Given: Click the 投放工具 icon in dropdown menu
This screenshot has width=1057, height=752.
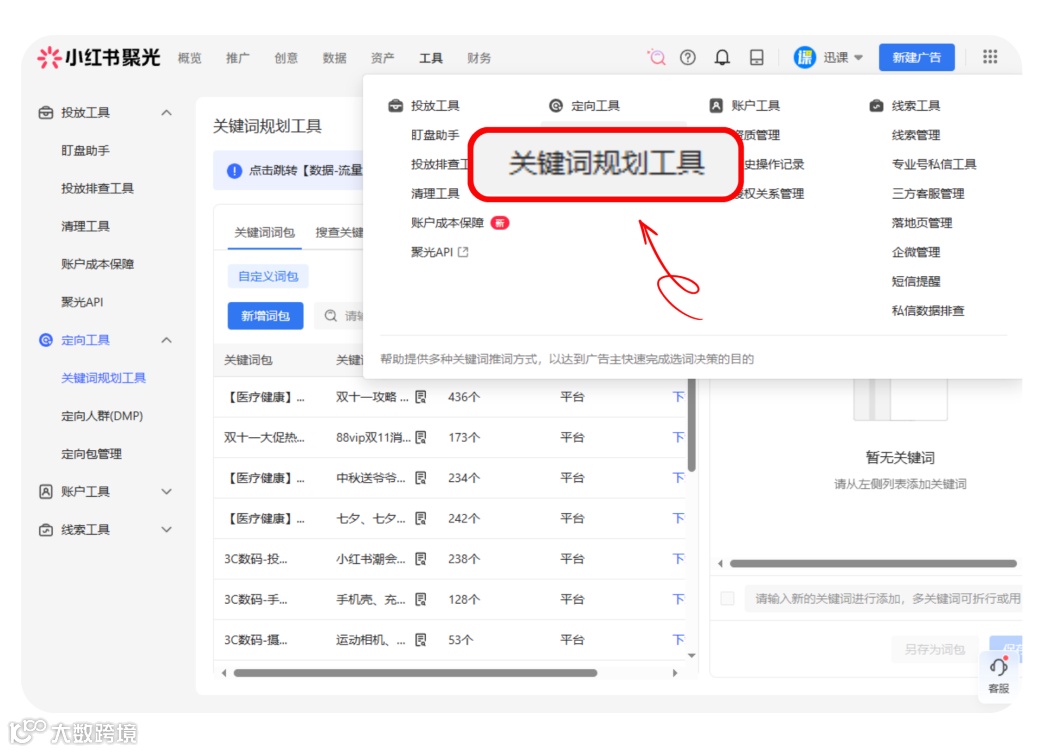Looking at the screenshot, I should click(396, 106).
